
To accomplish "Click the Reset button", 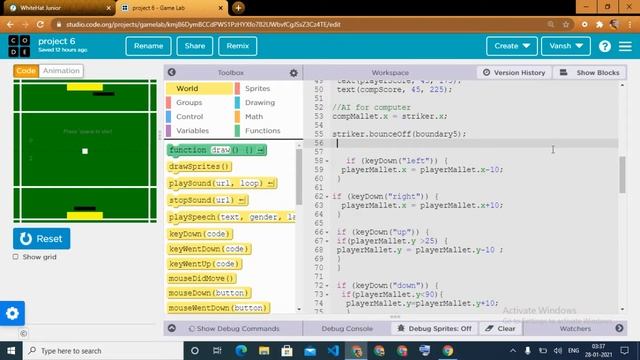I will point(42,239).
